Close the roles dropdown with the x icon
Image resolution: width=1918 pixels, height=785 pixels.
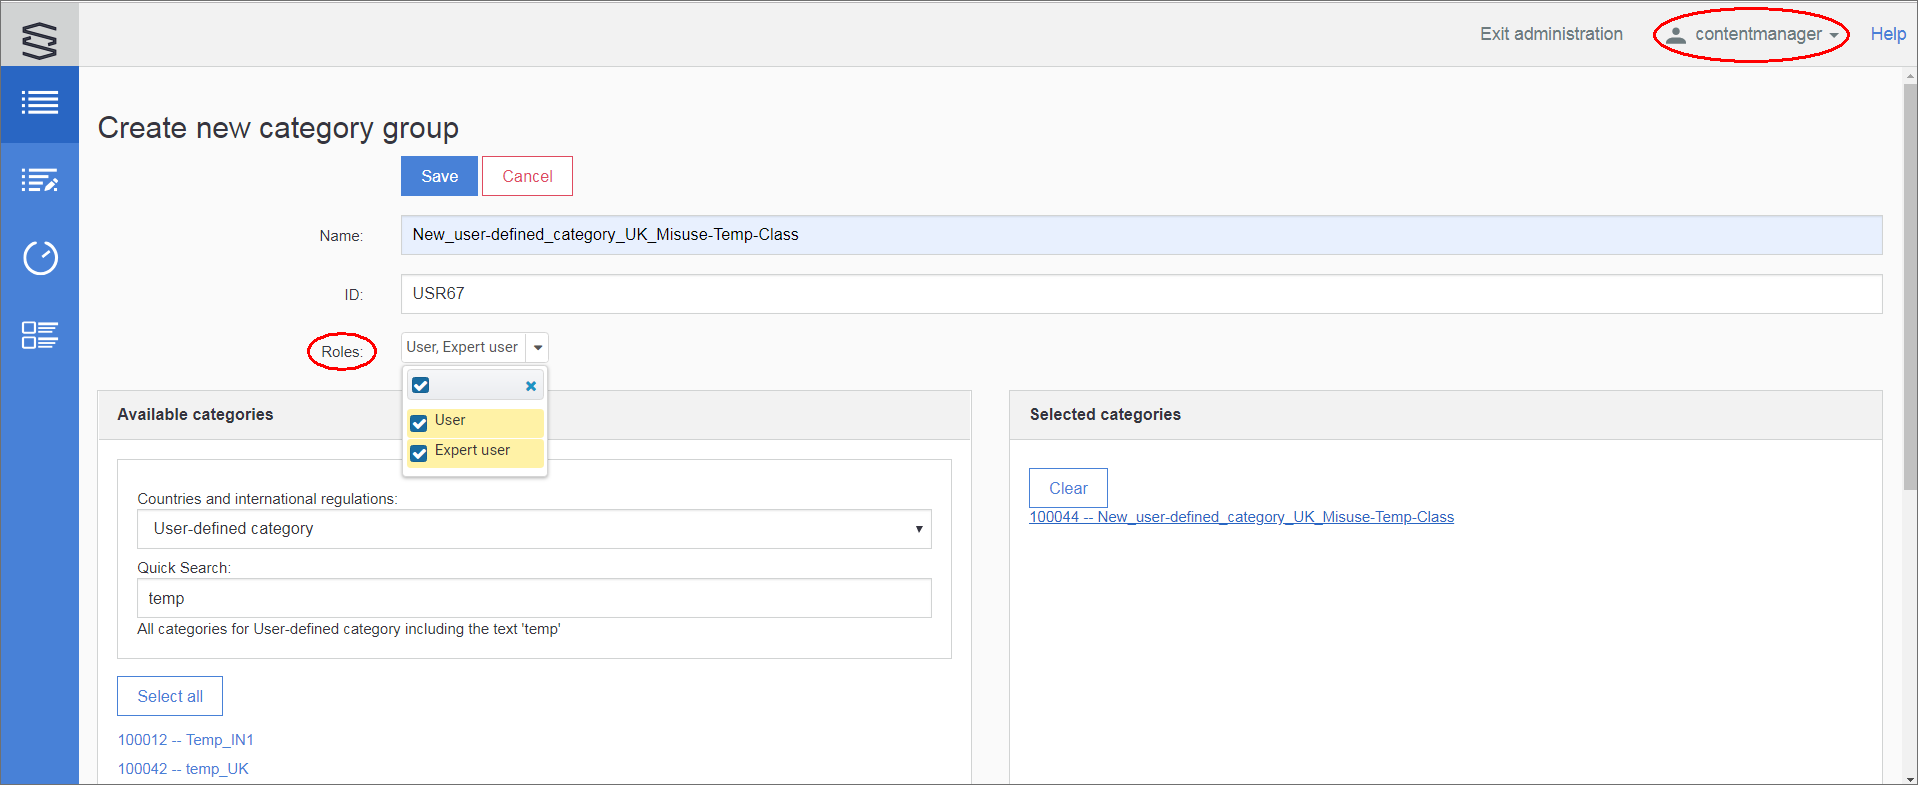click(531, 386)
